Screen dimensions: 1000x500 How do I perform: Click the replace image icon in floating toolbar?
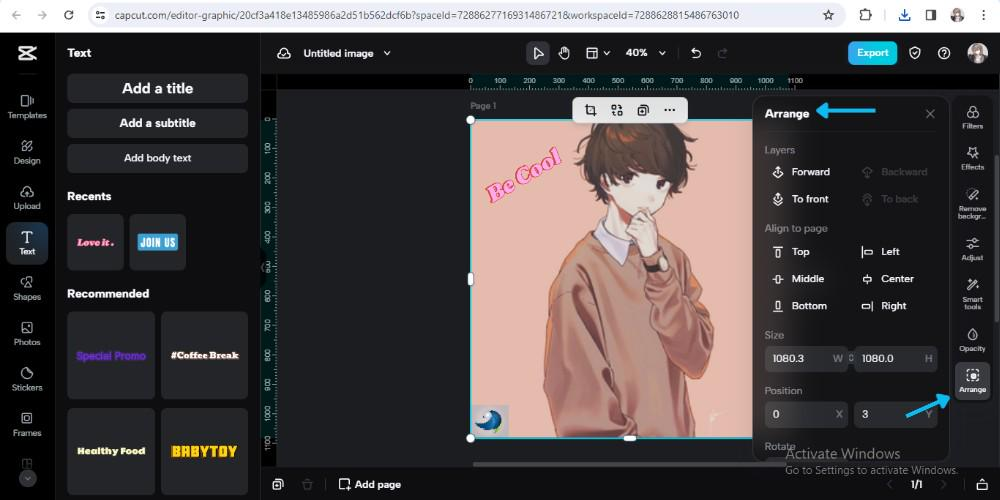pyautogui.click(x=617, y=110)
